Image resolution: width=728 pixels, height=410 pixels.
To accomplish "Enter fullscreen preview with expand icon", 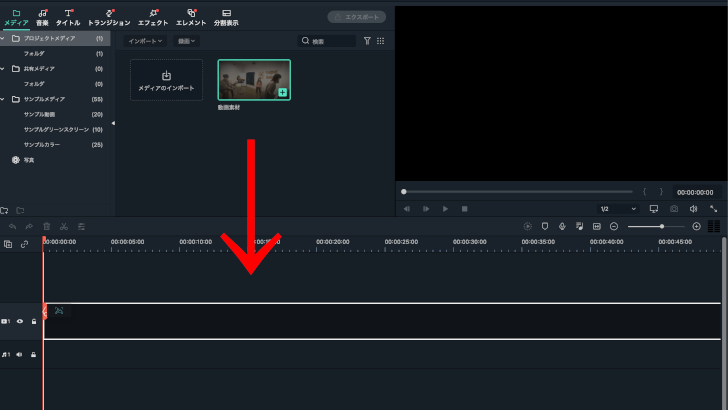I will 714,209.
